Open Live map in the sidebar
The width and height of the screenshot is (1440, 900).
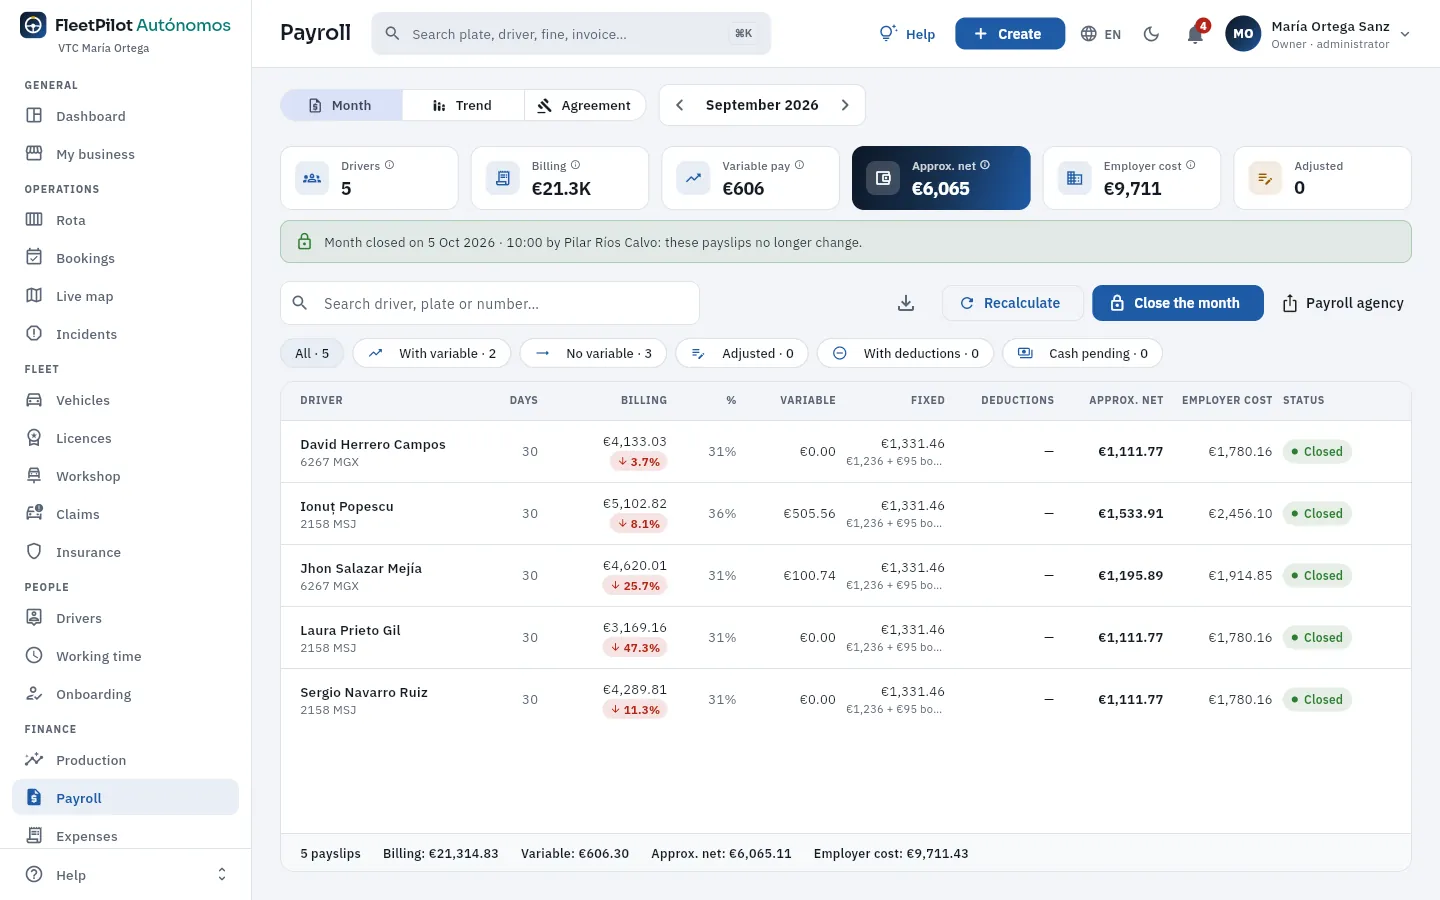point(126,296)
